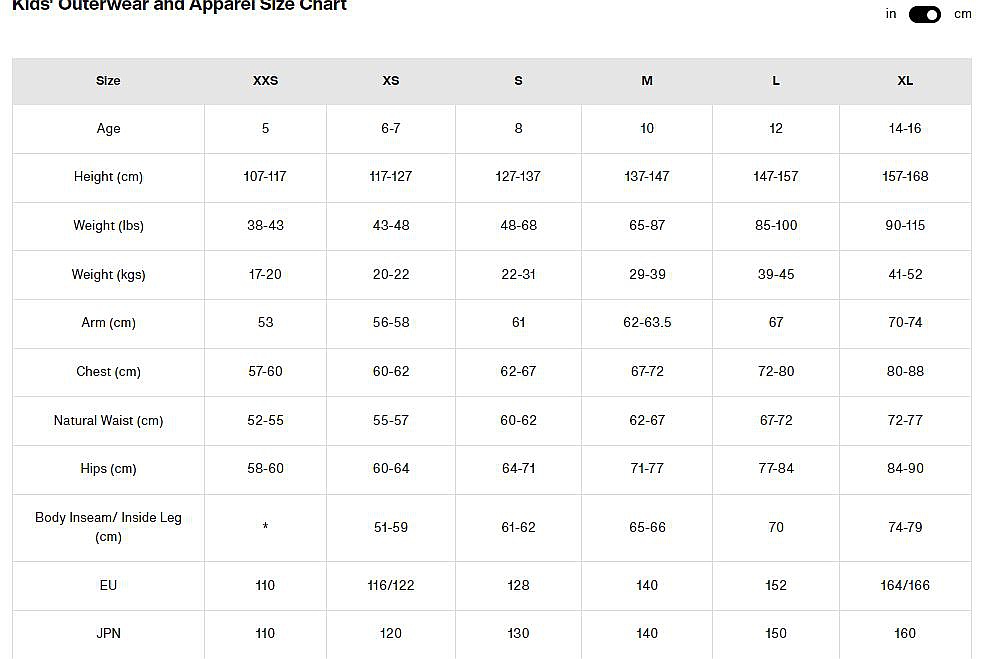988x659 pixels.
Task: Select the XXS size column header
Action: 265,81
